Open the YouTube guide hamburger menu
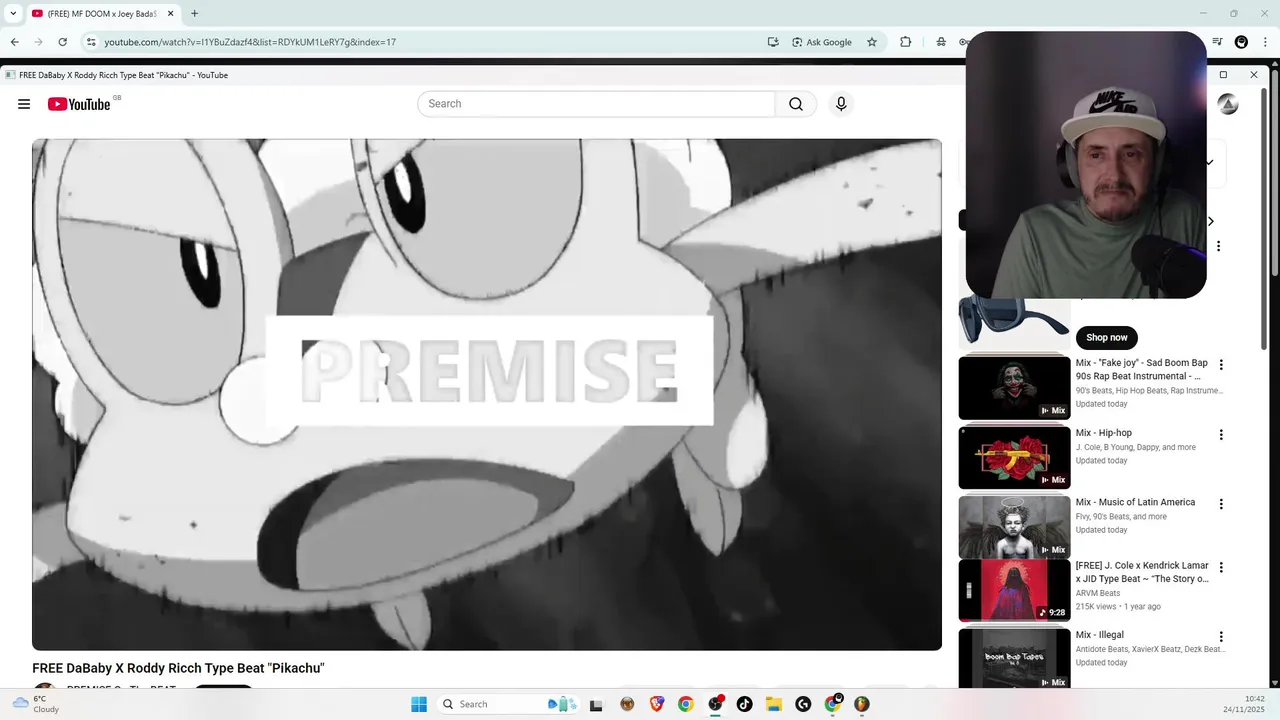The image size is (1280, 720). [24, 104]
